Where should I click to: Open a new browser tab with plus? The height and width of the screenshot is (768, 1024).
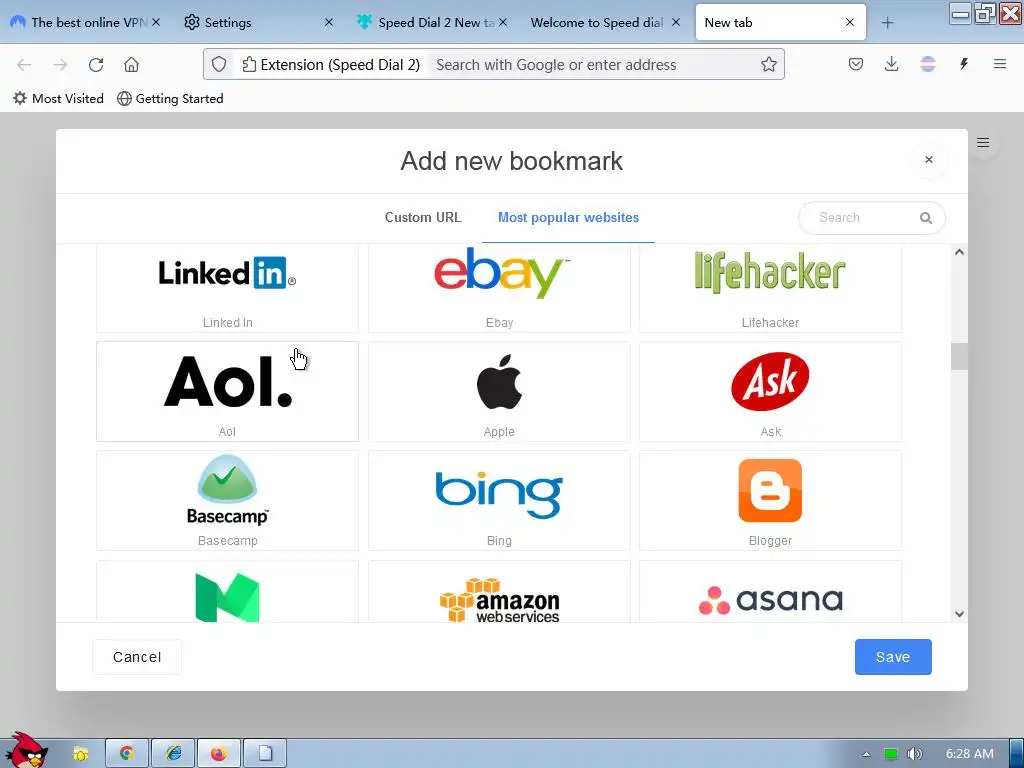click(887, 23)
